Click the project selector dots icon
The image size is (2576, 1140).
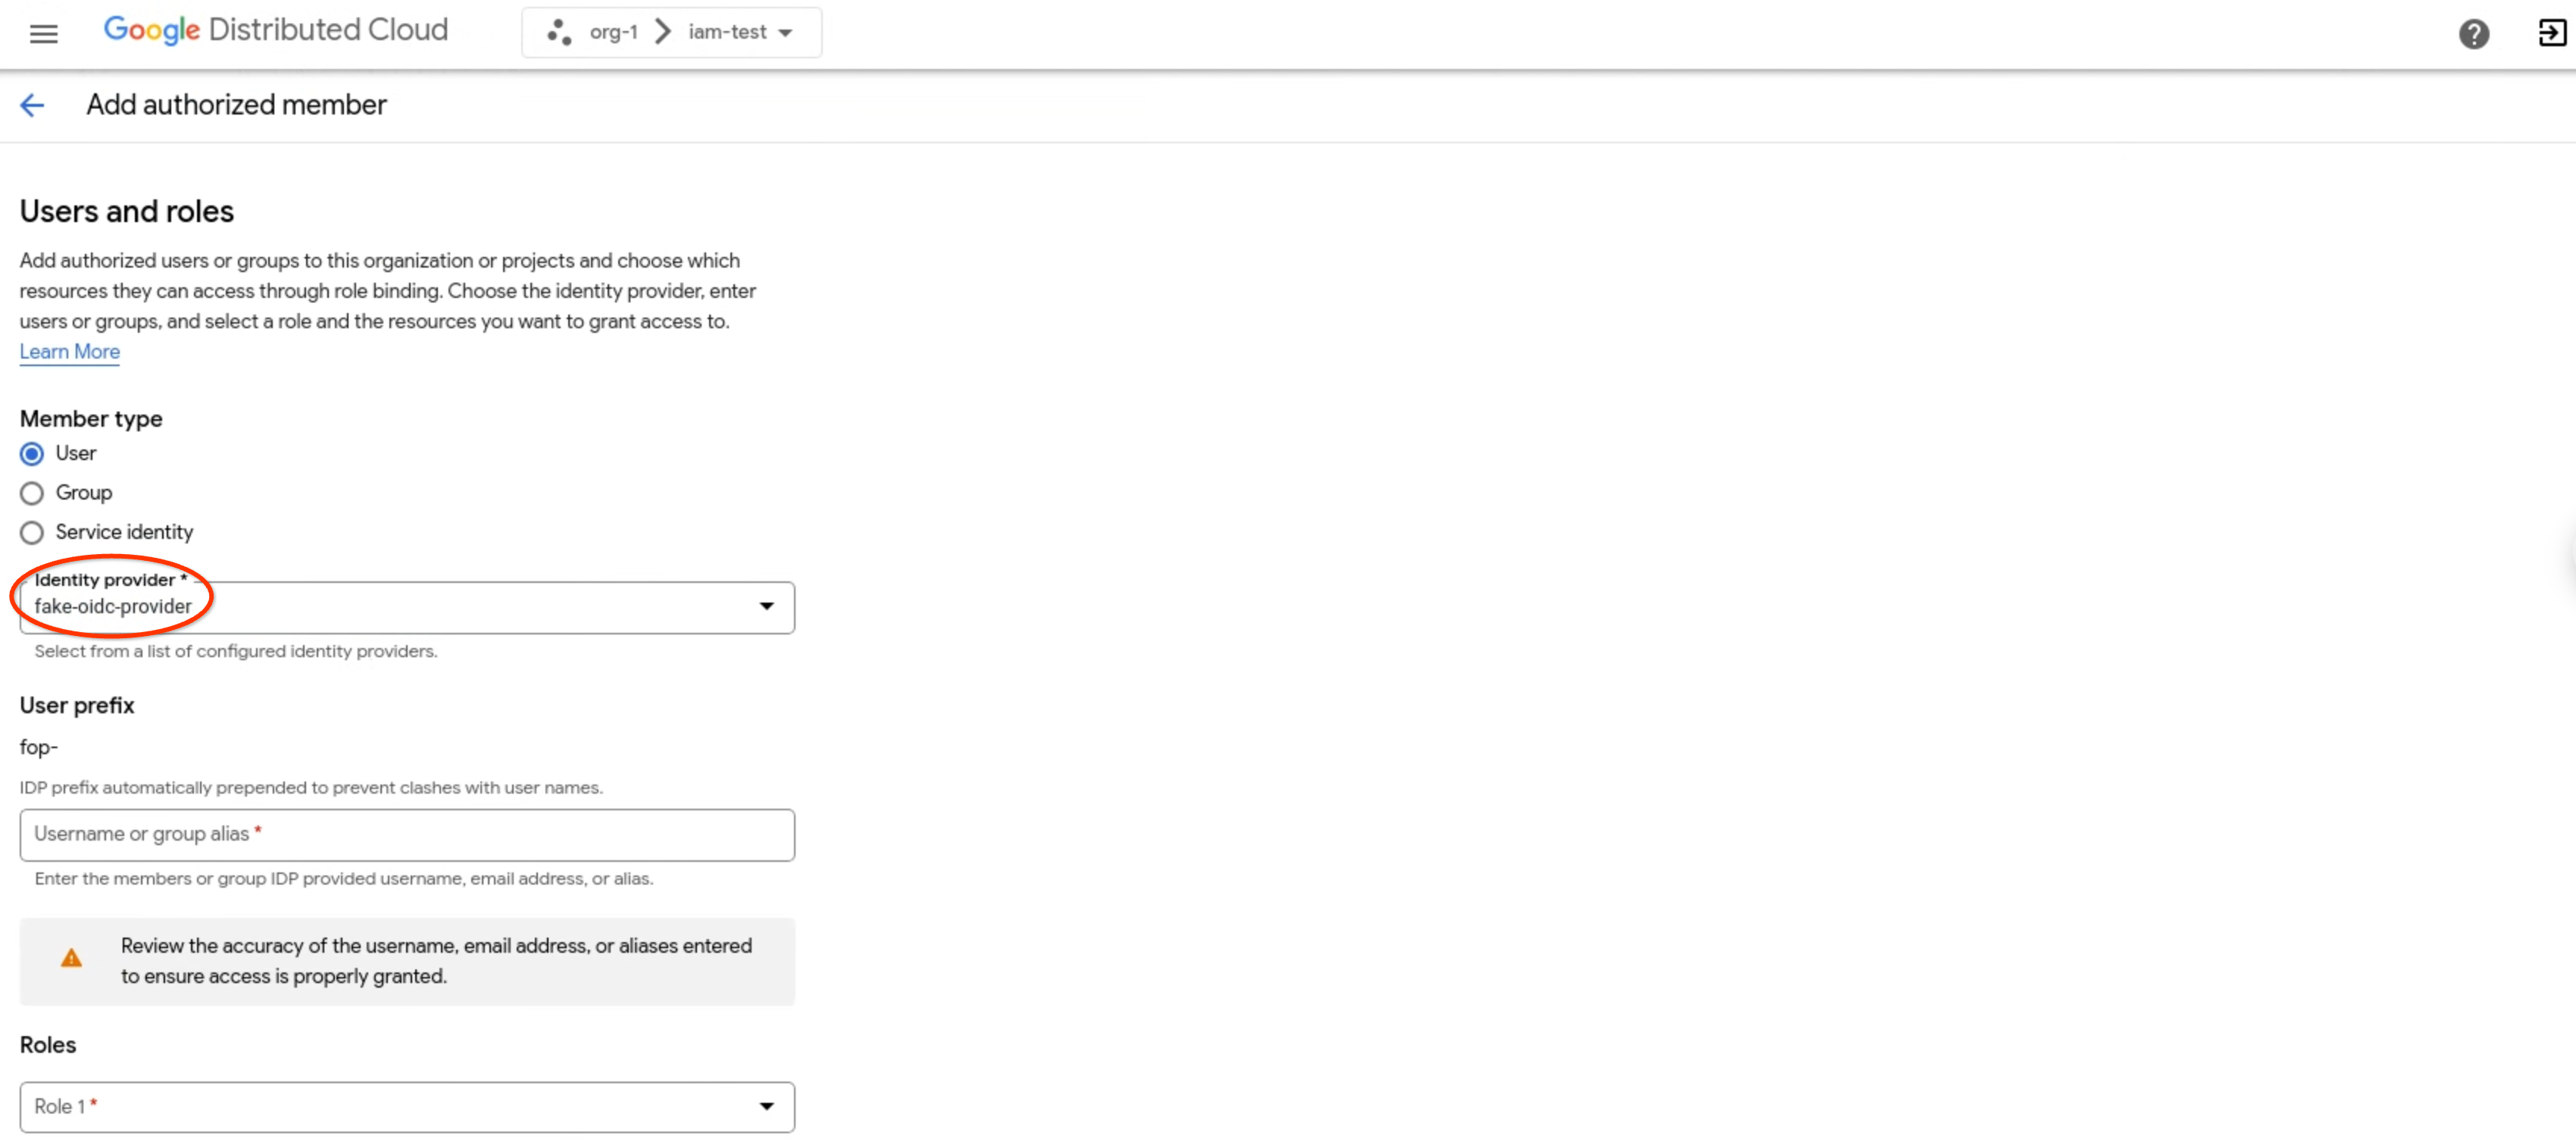pos(559,32)
